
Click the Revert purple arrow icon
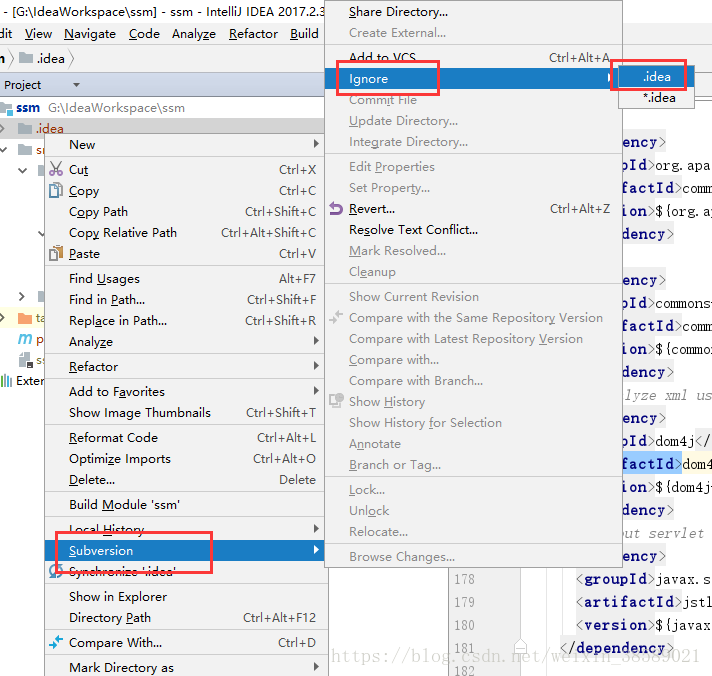[336, 208]
